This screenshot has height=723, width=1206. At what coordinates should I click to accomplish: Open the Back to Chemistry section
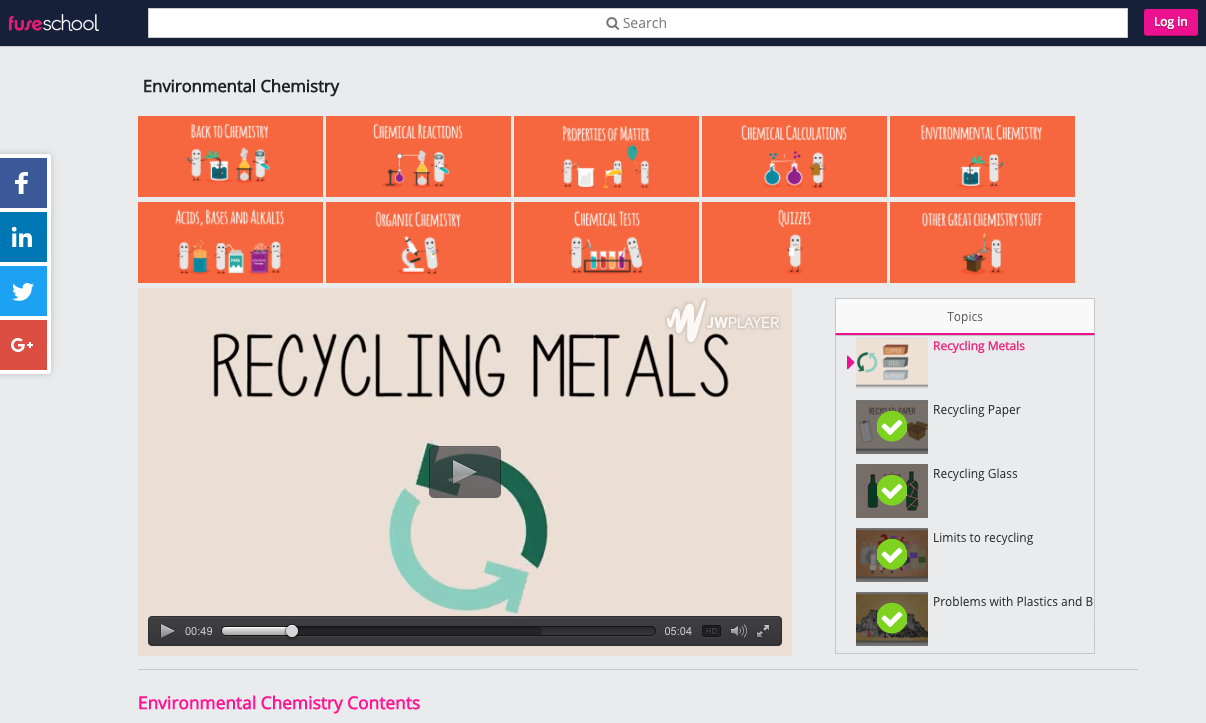[230, 156]
